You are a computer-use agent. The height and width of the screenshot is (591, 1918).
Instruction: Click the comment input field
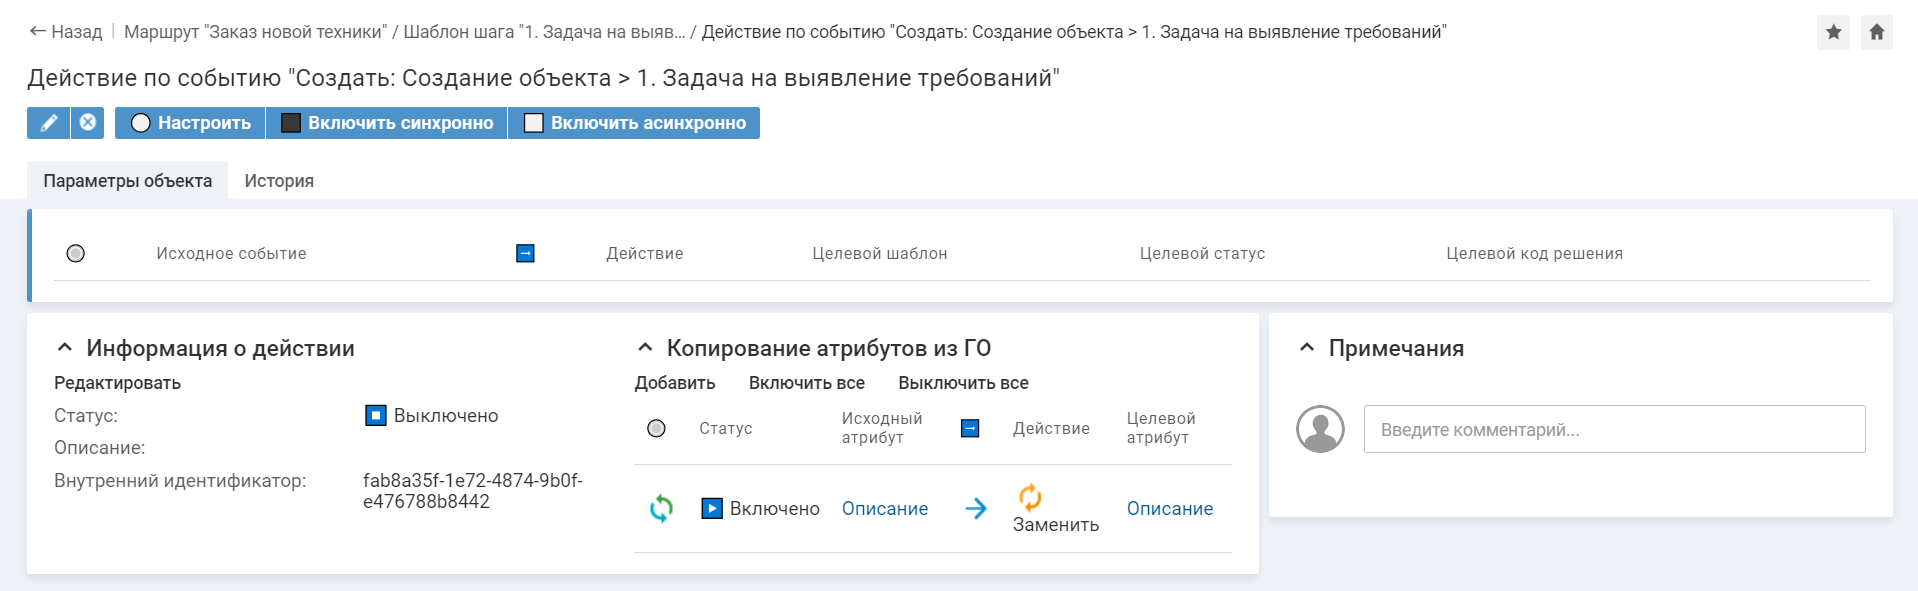tap(1614, 429)
